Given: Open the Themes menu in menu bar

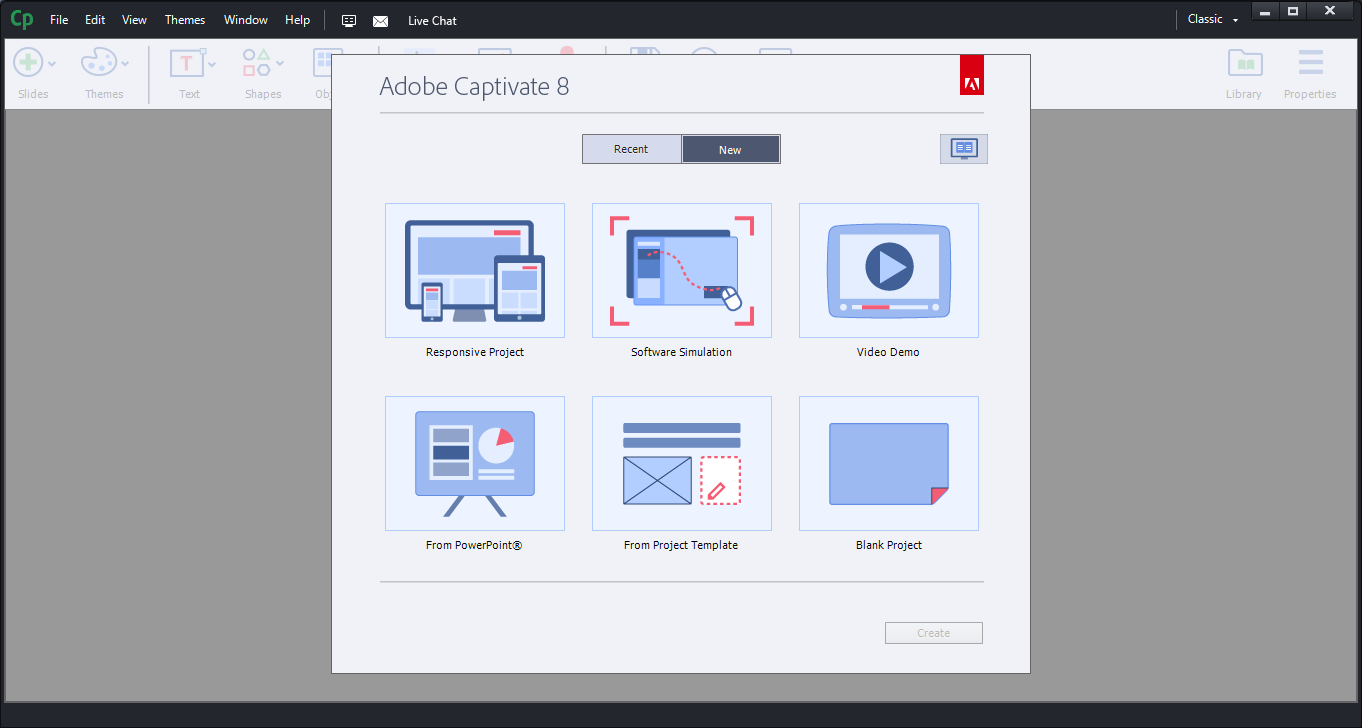Looking at the screenshot, I should [x=185, y=20].
